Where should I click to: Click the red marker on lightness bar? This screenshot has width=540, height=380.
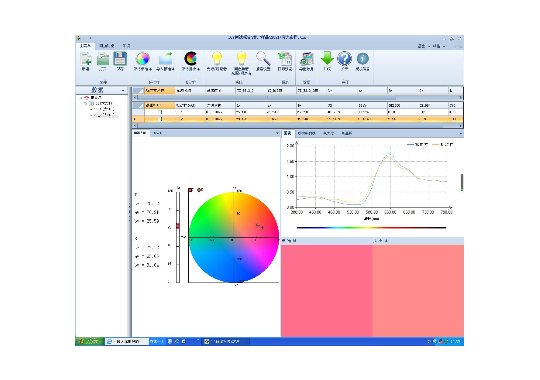coord(178,226)
